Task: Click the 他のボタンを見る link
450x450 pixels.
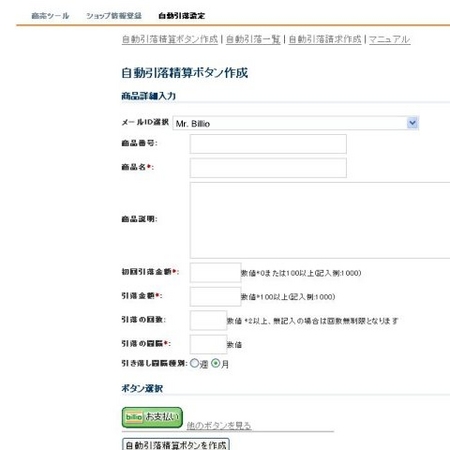Action: (x=219, y=425)
